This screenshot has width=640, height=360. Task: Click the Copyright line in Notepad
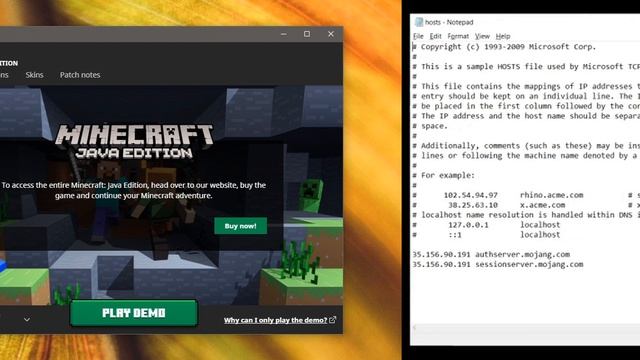click(504, 47)
